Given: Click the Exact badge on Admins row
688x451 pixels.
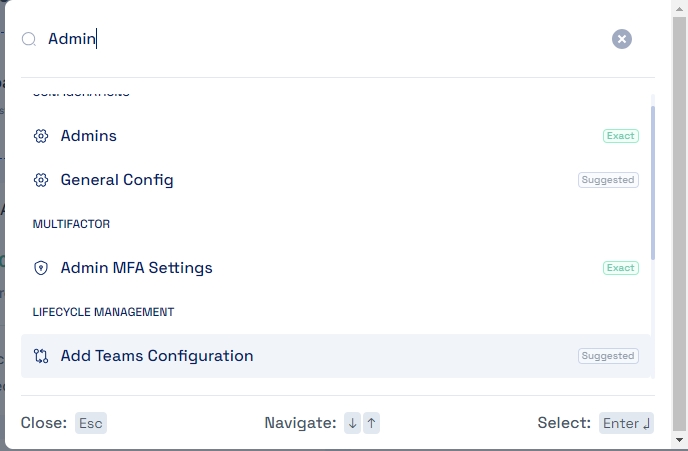Looking at the screenshot, I should [x=620, y=136].
